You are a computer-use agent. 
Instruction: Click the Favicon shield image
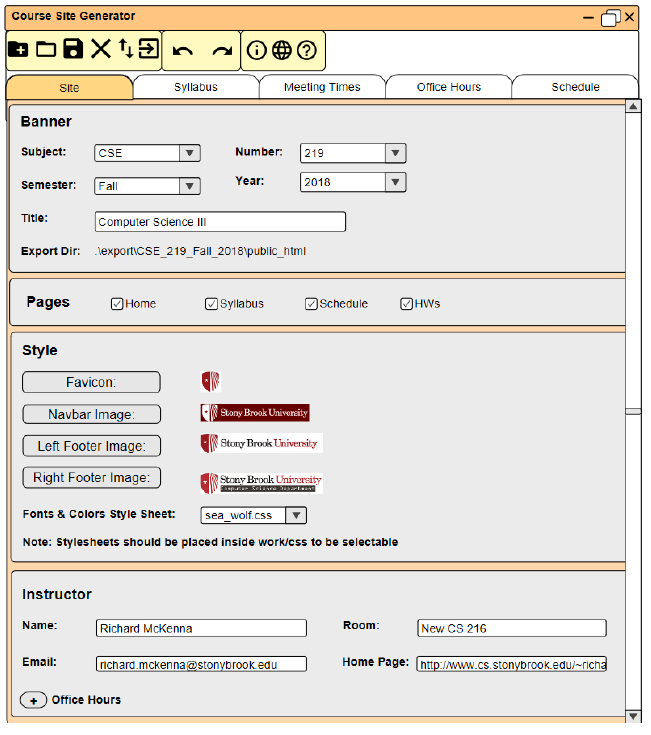tap(210, 382)
